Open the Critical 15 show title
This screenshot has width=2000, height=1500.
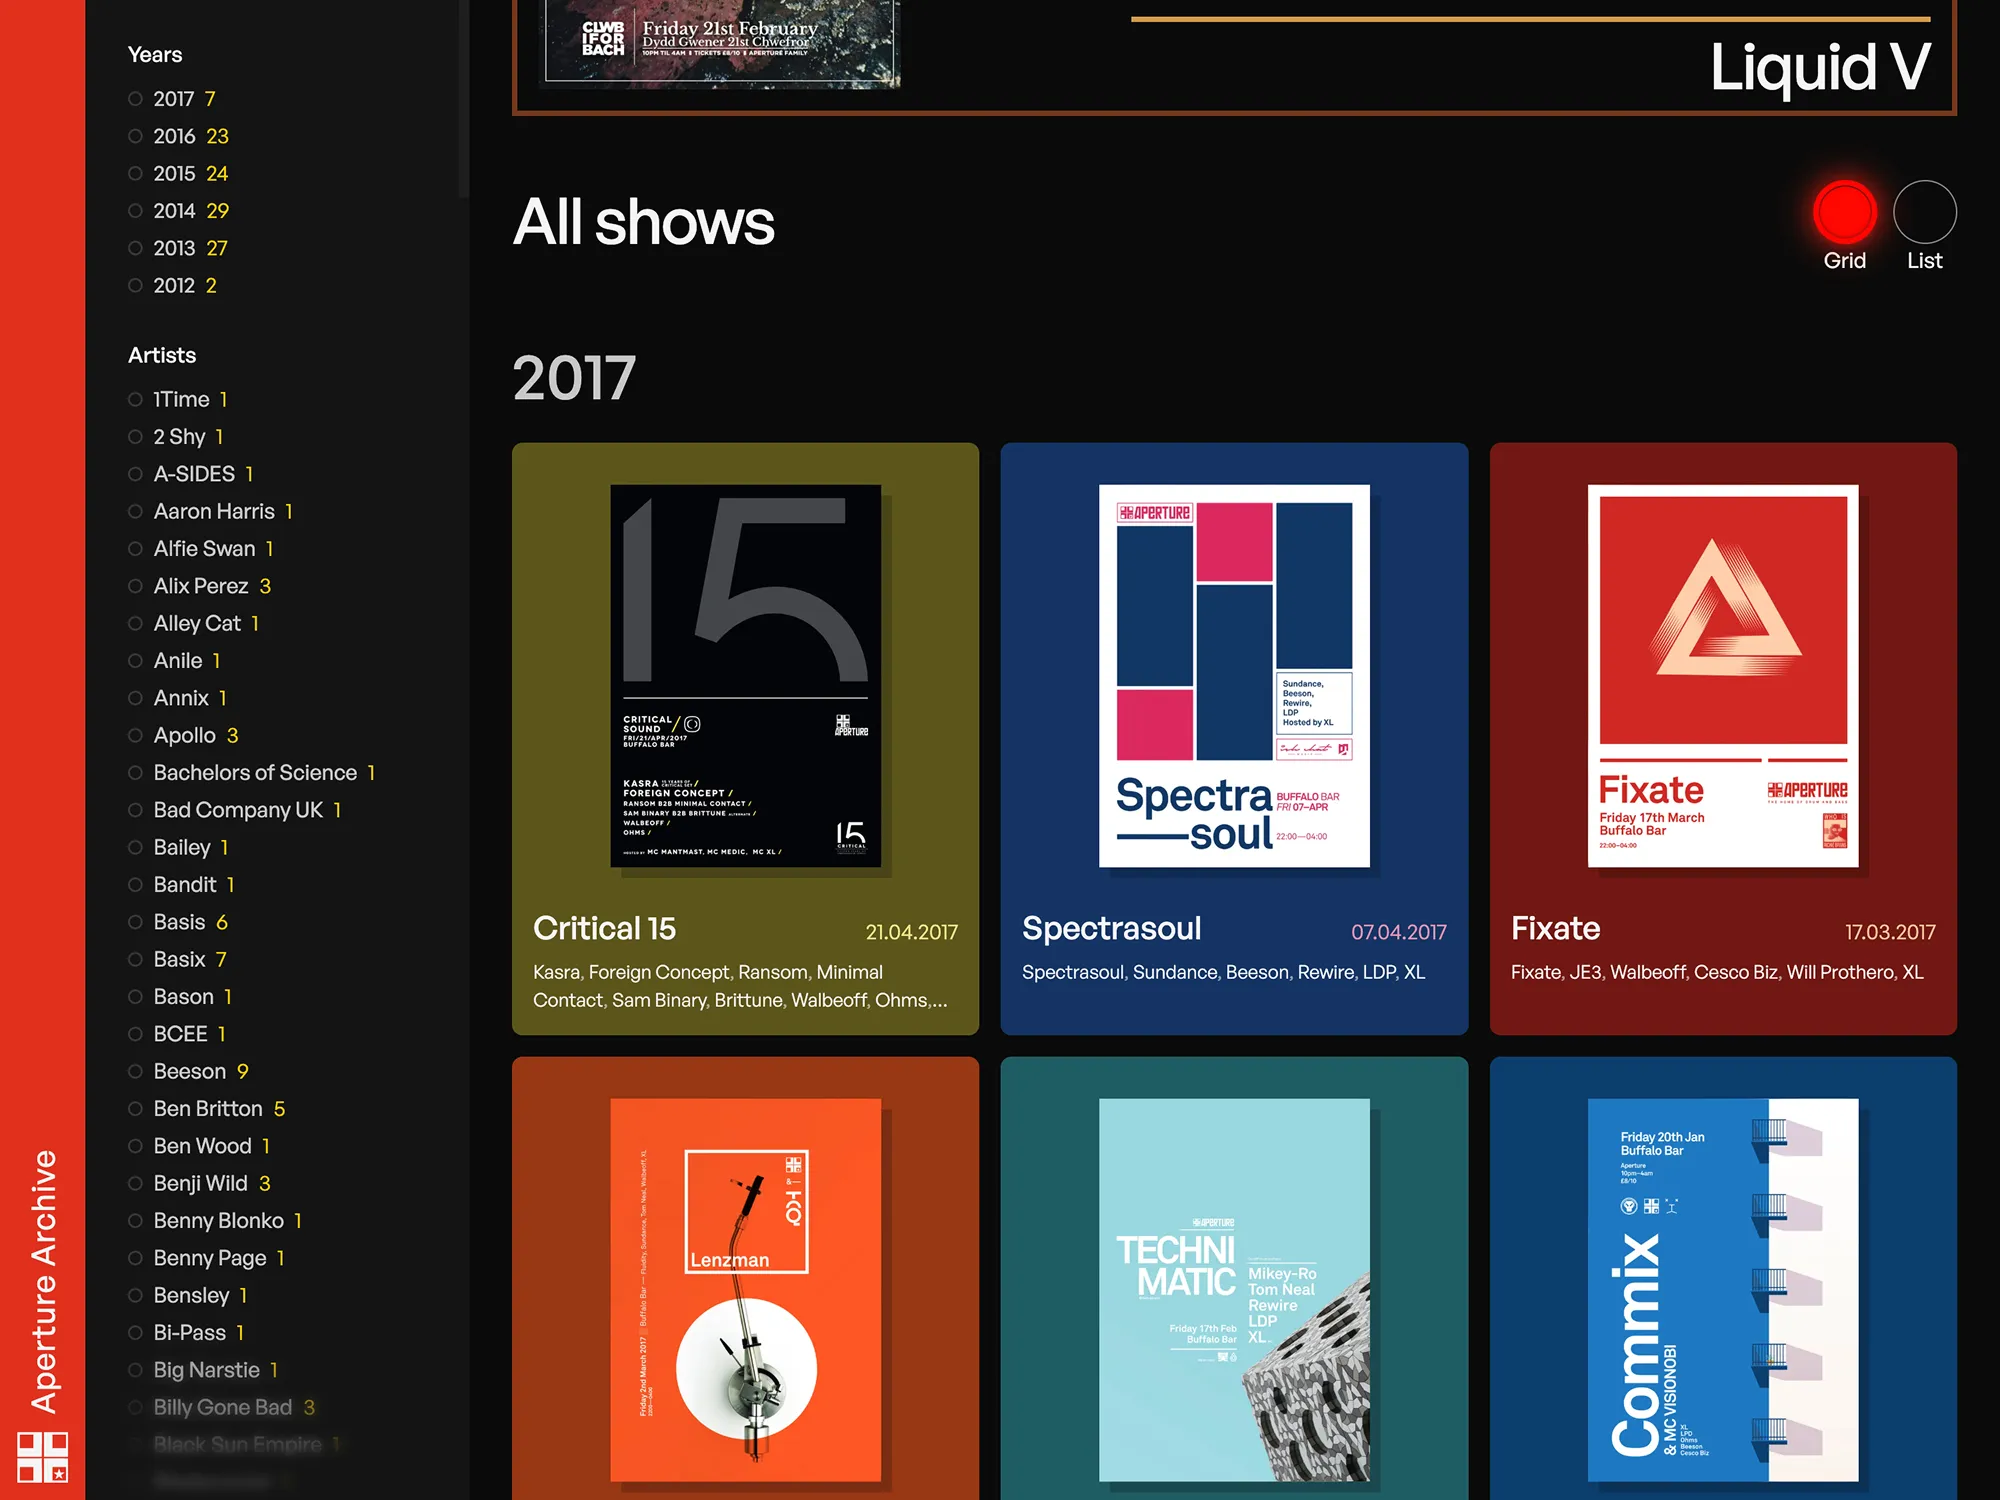(604, 929)
